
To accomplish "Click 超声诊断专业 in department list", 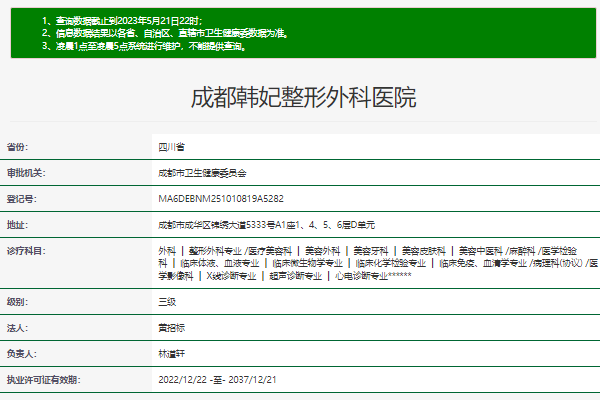I will [x=295, y=276].
